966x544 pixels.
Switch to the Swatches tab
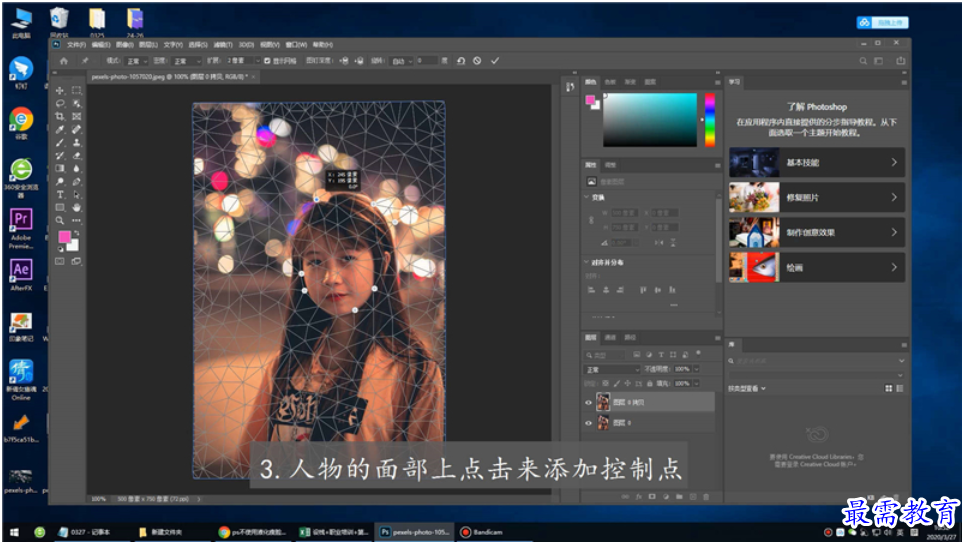[x=610, y=82]
